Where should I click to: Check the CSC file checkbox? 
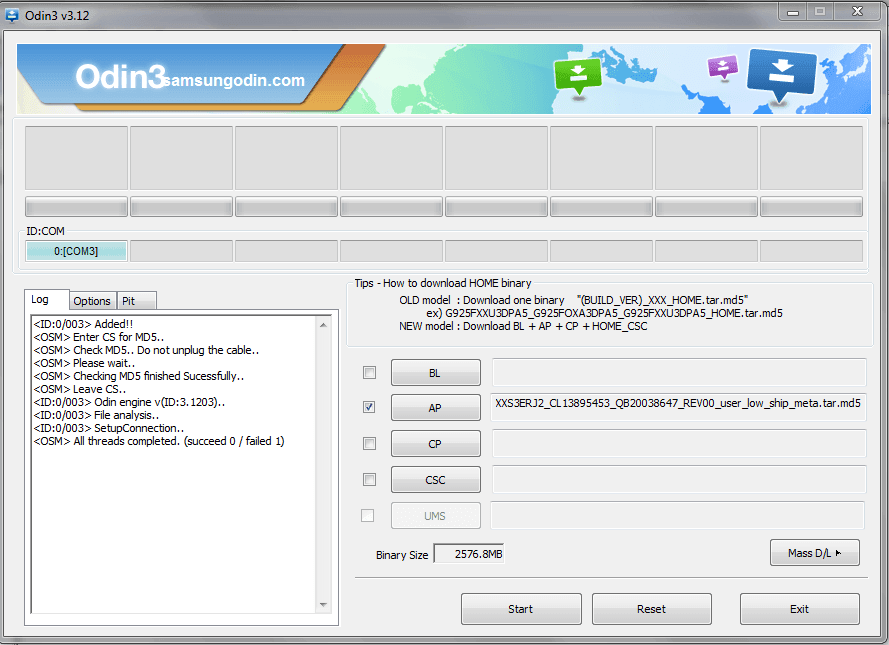pos(369,479)
